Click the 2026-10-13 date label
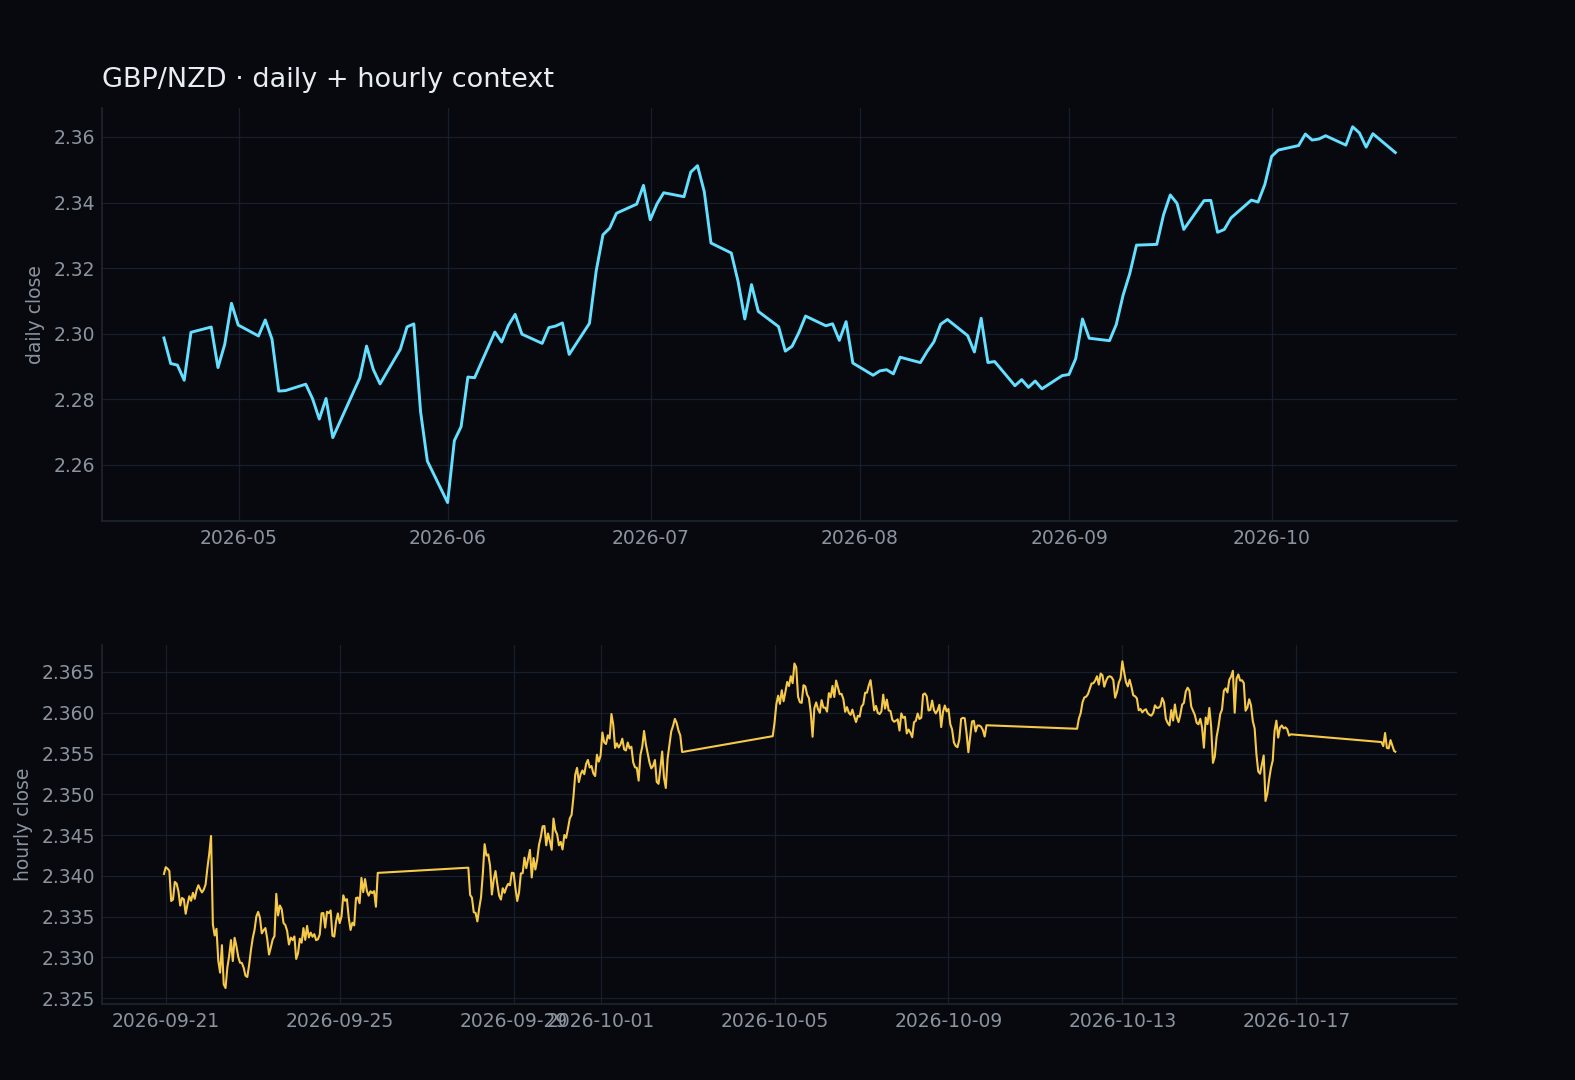Viewport: 1575px width, 1080px height. click(1122, 1021)
